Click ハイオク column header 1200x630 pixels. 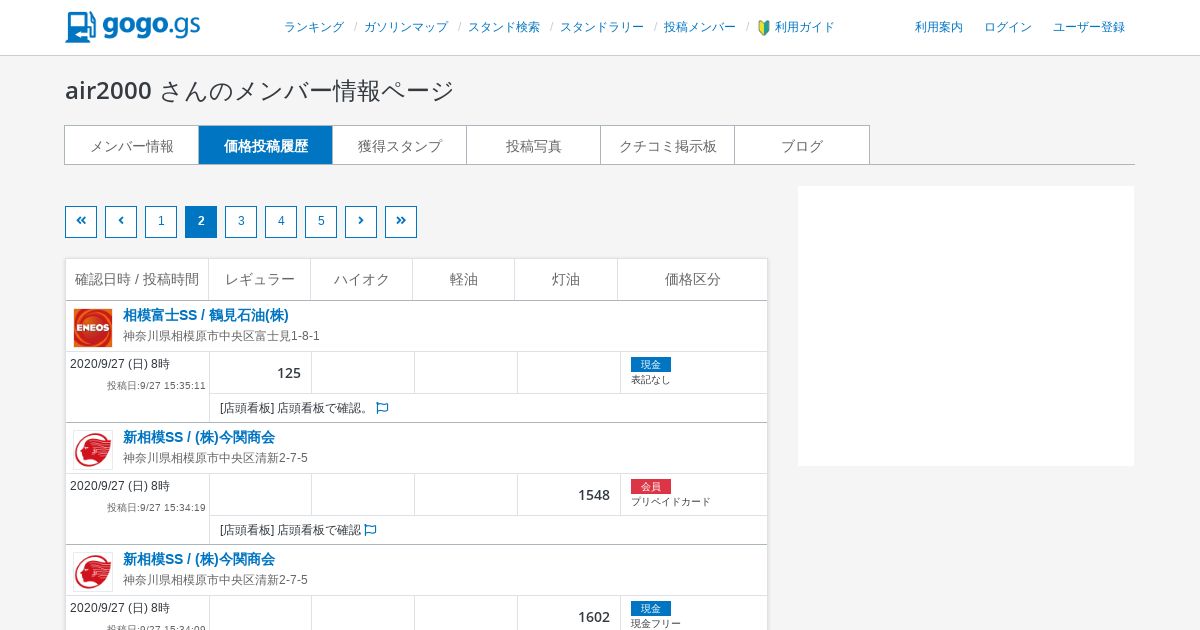pyautogui.click(x=362, y=280)
